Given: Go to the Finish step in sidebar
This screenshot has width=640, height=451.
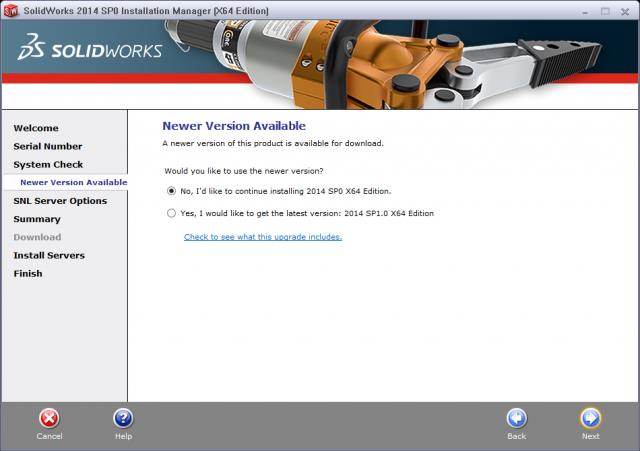Looking at the screenshot, I should (x=28, y=273).
